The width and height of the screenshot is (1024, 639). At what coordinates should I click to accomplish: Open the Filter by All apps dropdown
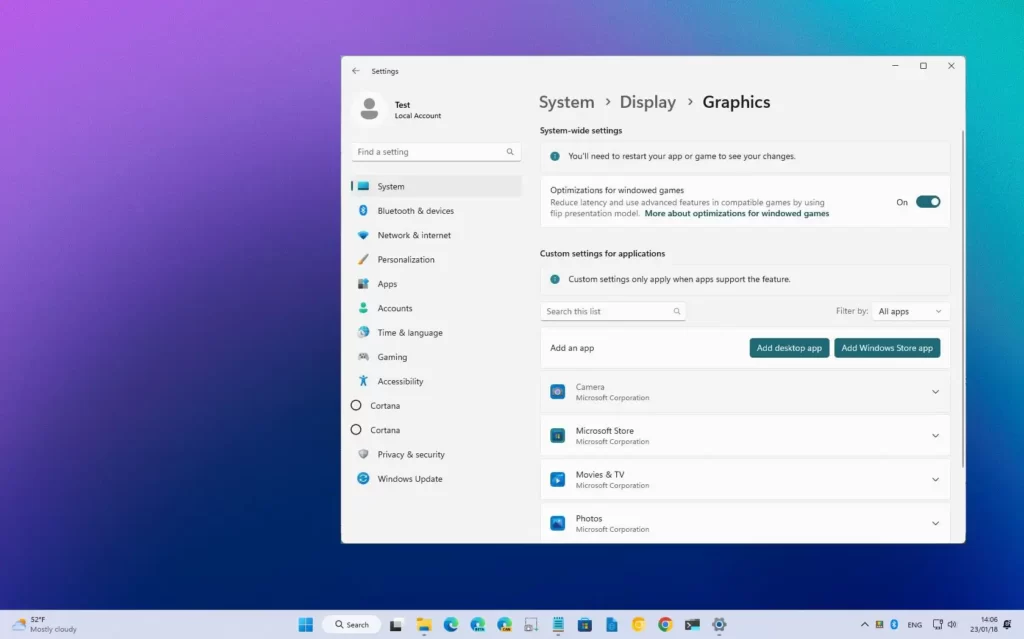[910, 311]
